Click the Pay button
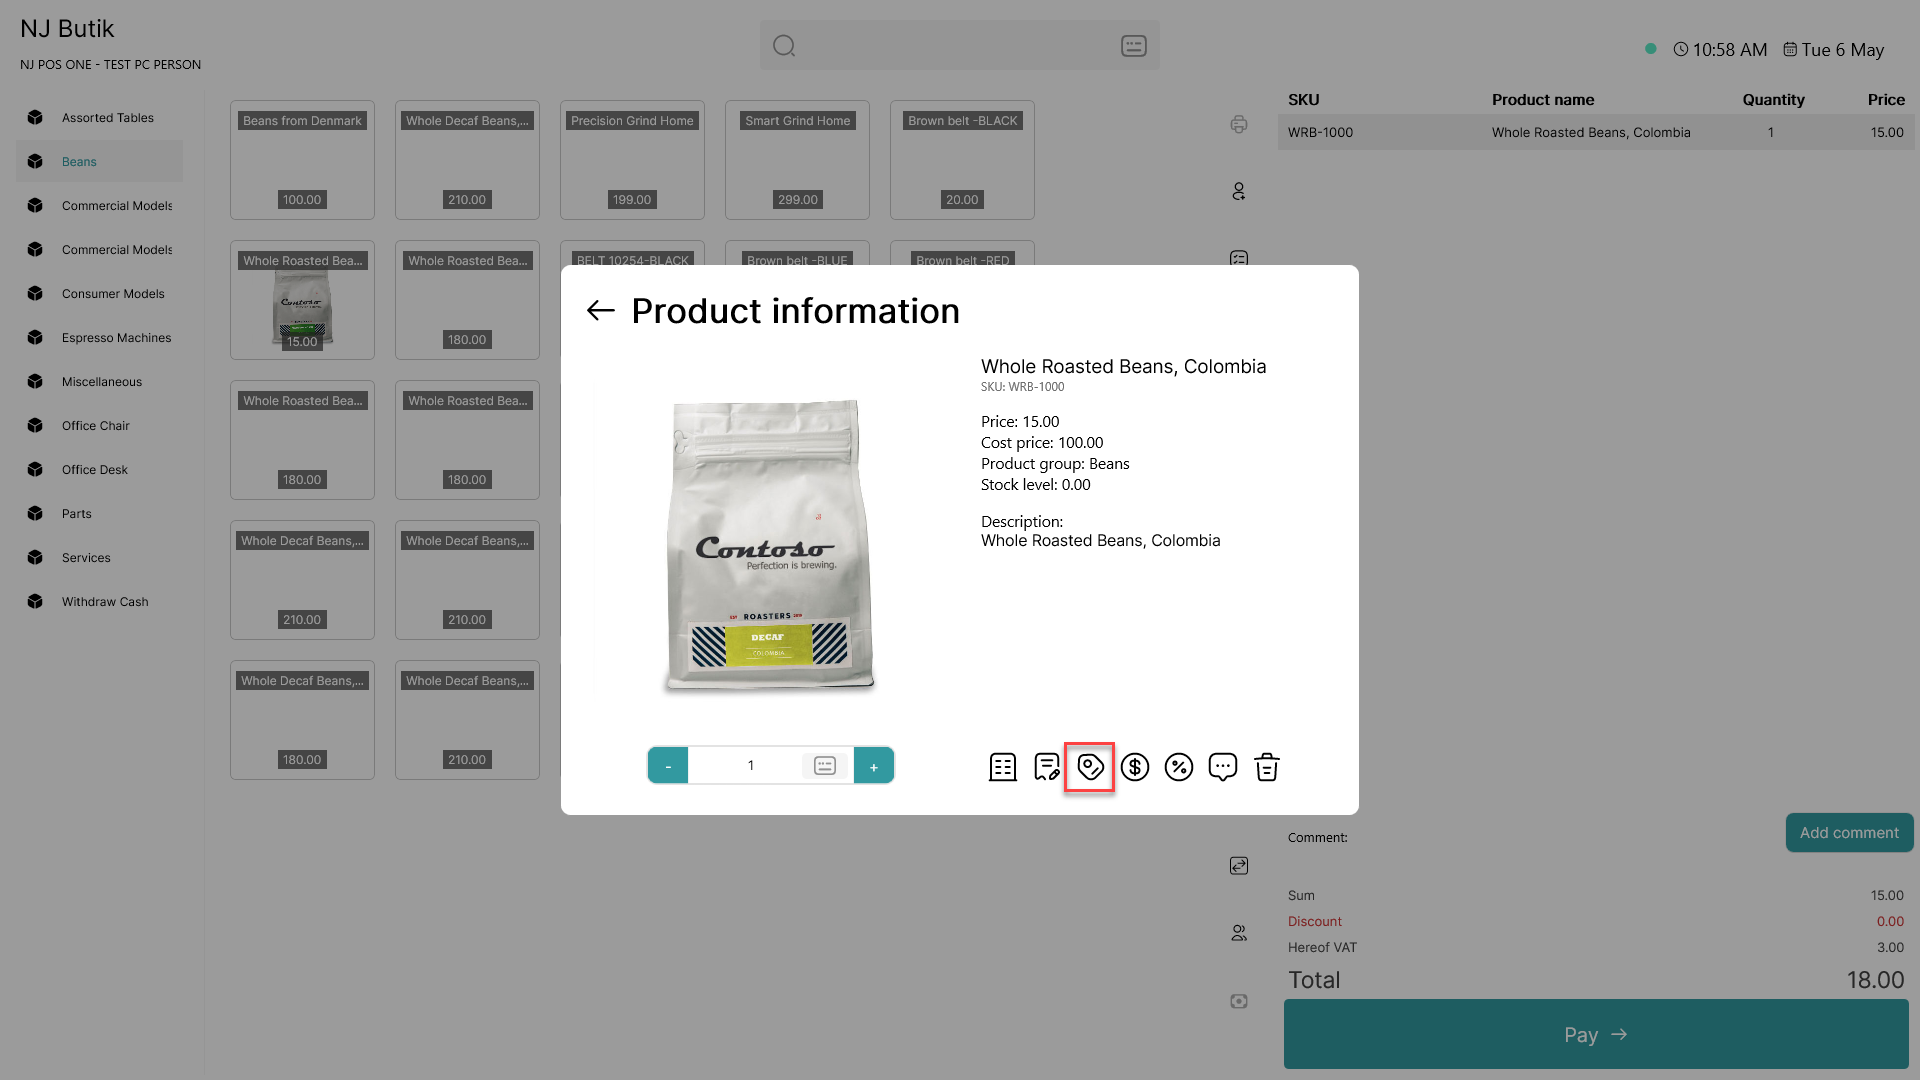 tap(1596, 1034)
